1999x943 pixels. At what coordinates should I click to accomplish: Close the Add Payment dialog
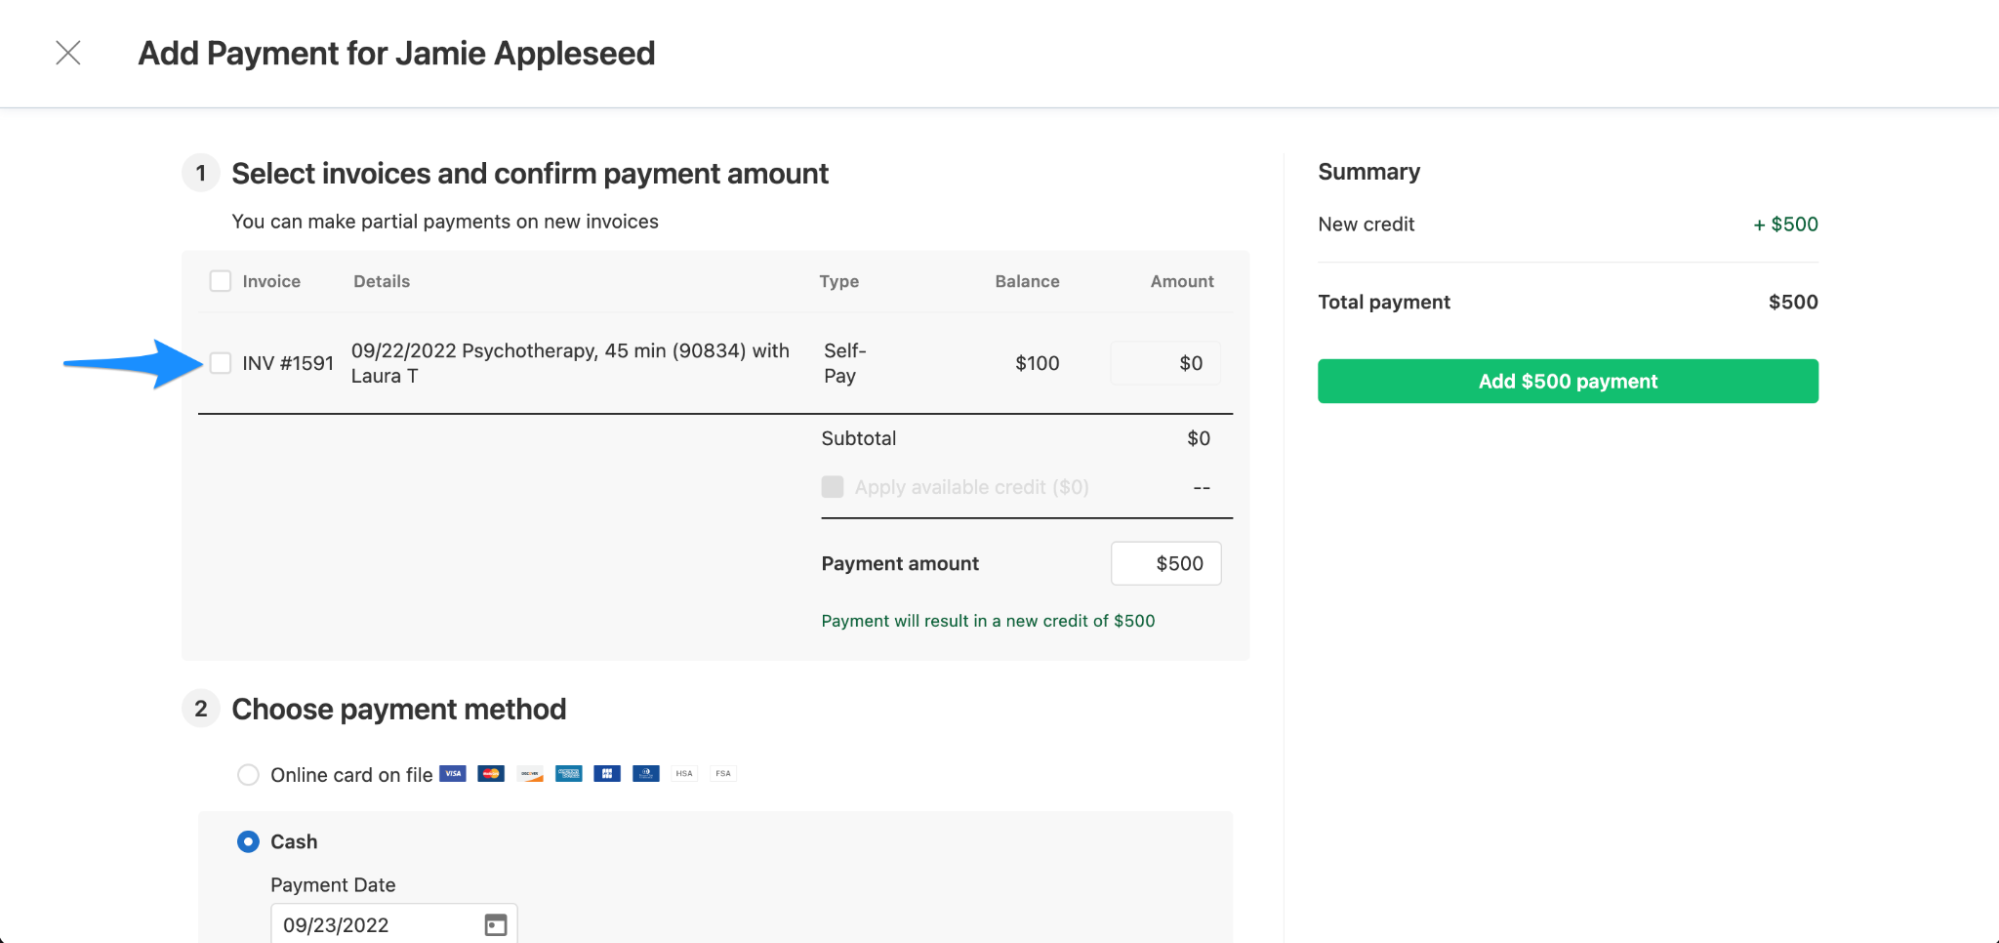click(68, 53)
